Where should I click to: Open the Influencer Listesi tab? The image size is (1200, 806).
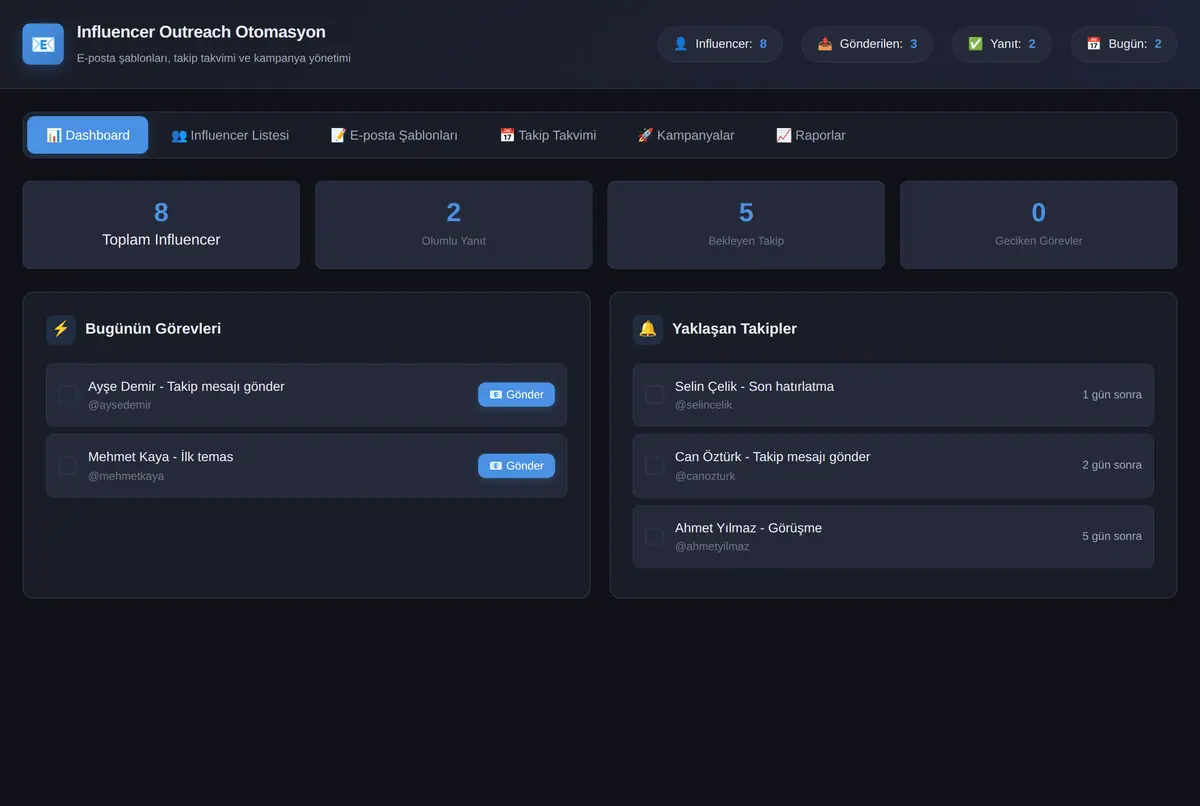click(230, 135)
